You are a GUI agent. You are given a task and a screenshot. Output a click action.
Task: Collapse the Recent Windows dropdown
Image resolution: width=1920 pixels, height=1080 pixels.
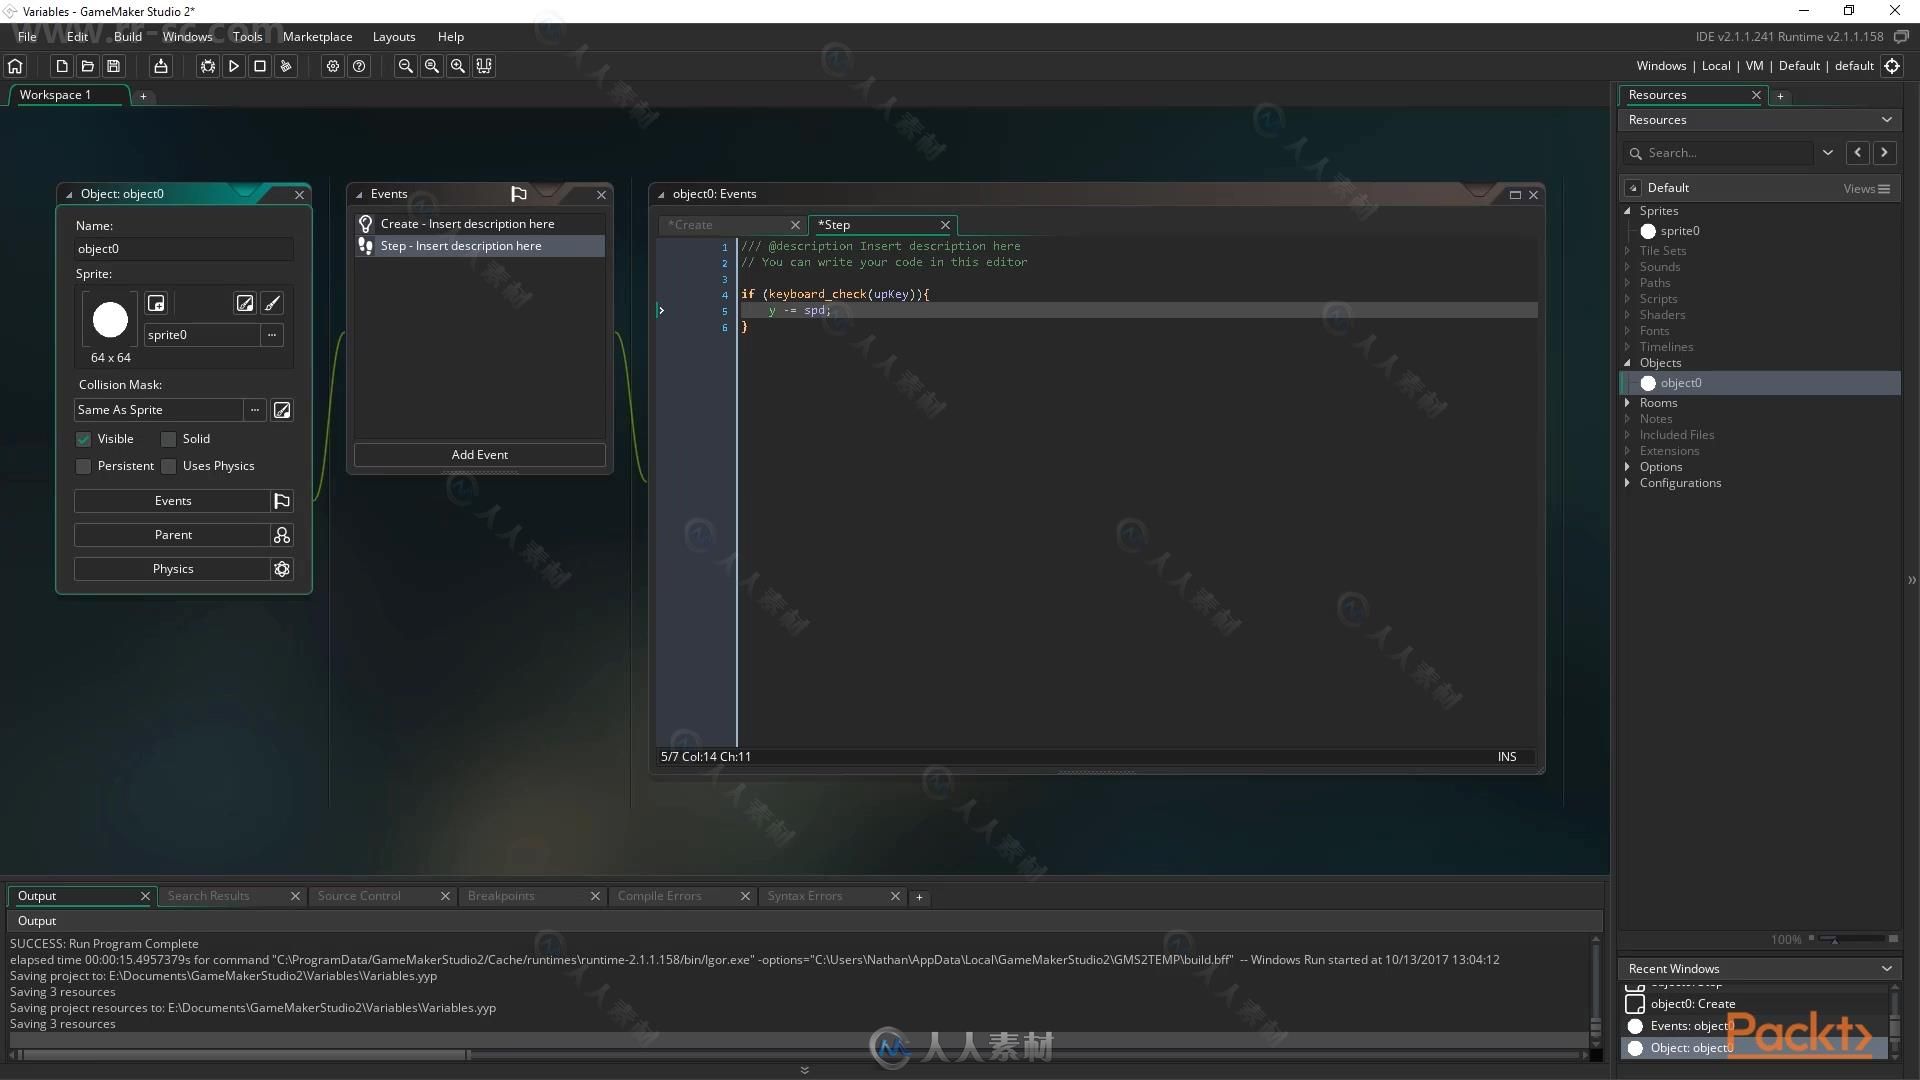click(1887, 968)
